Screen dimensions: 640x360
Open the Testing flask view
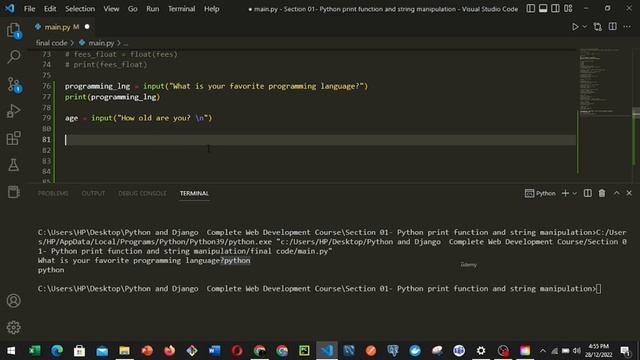(13, 165)
